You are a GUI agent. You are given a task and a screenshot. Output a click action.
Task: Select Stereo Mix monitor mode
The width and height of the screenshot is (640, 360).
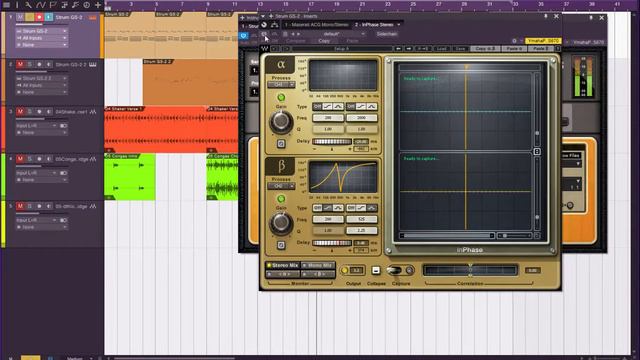(x=282, y=265)
